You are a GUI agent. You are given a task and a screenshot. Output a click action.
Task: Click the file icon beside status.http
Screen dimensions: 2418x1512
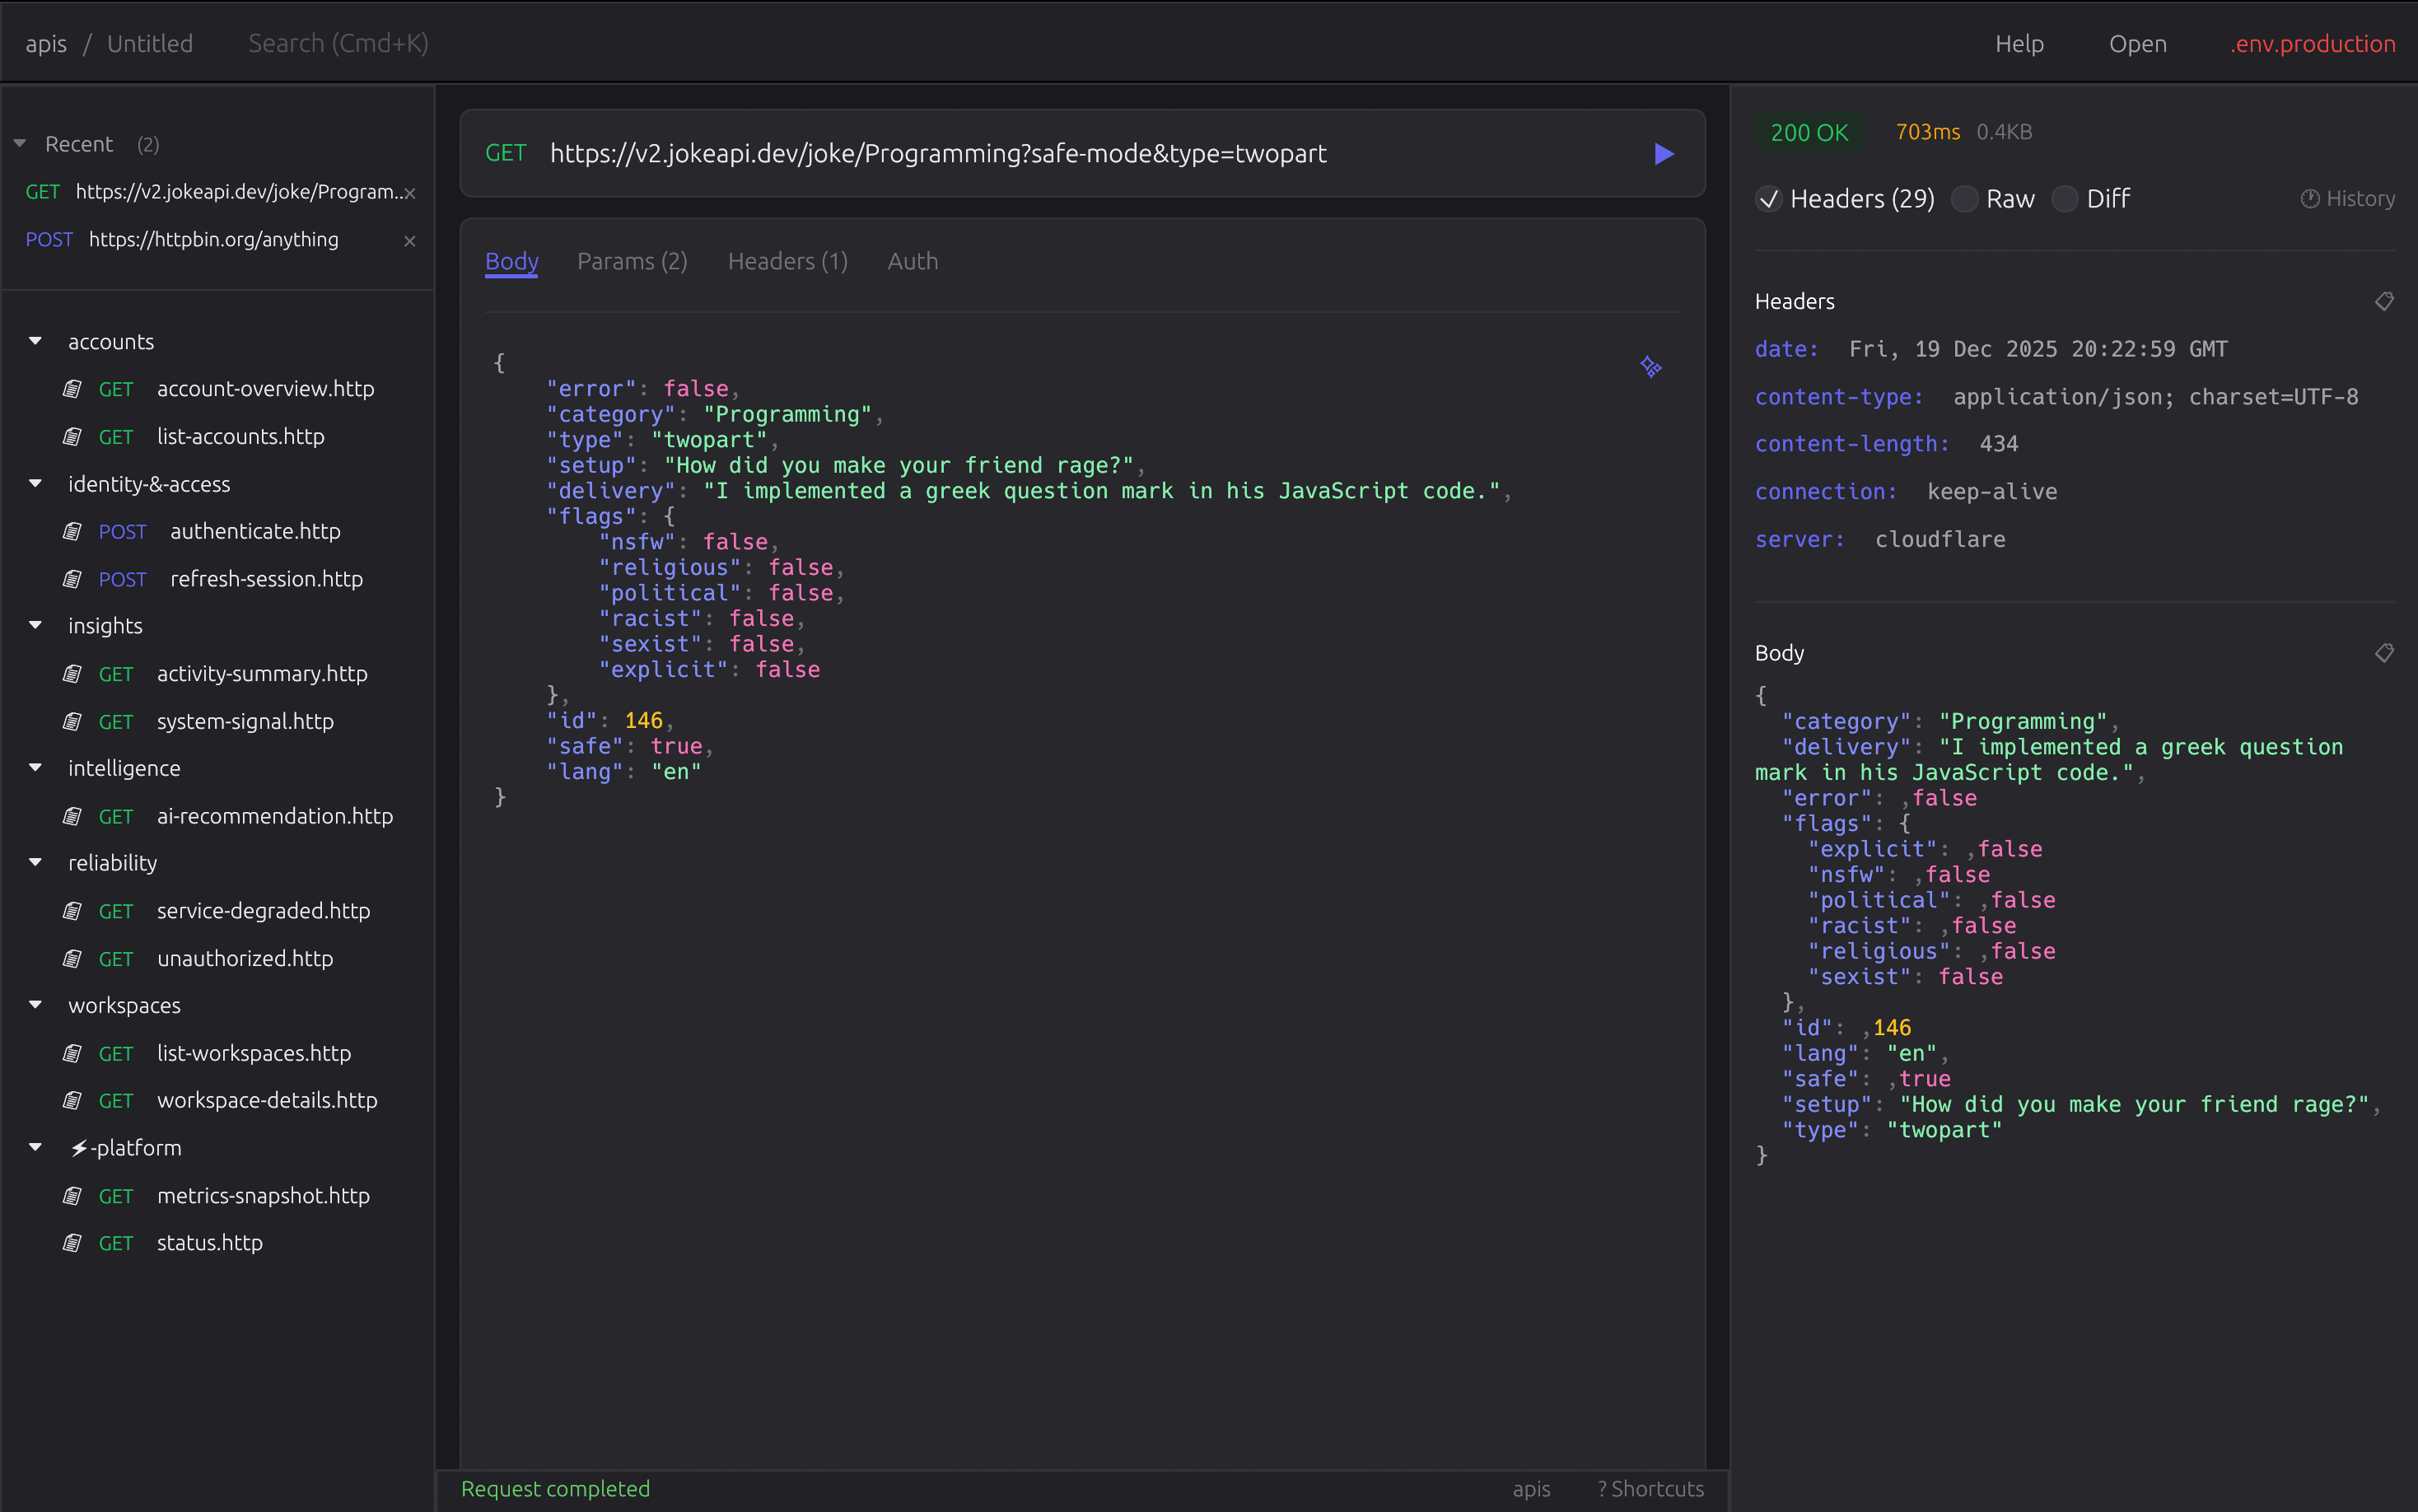click(72, 1243)
